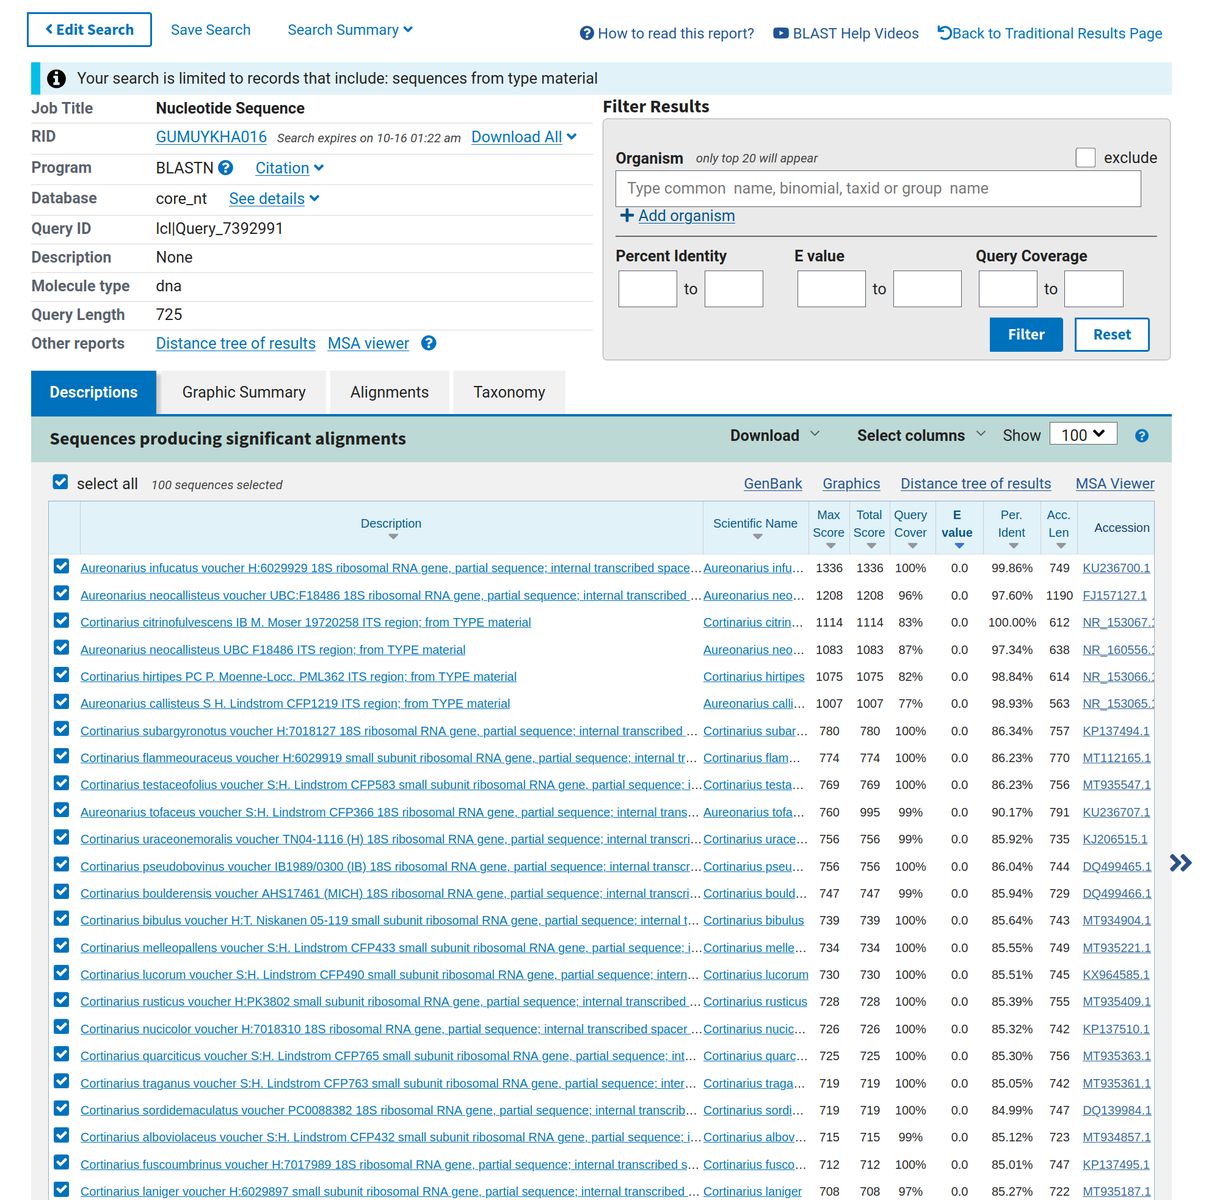This screenshot has height=1200, width=1217.
Task: Expand the Download All menu
Action: pos(524,137)
